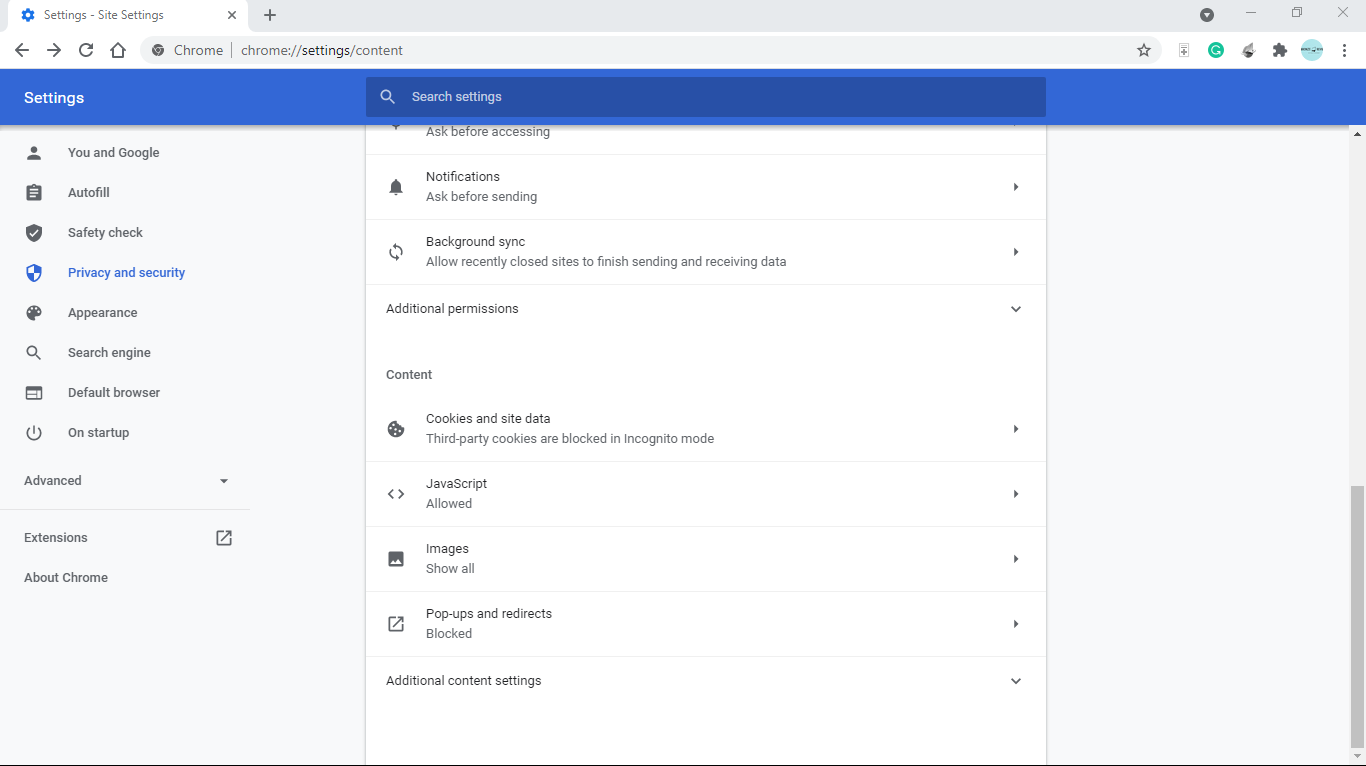1366x766 pixels.
Task: Expand the Advanced sidebar section
Action: pos(126,481)
